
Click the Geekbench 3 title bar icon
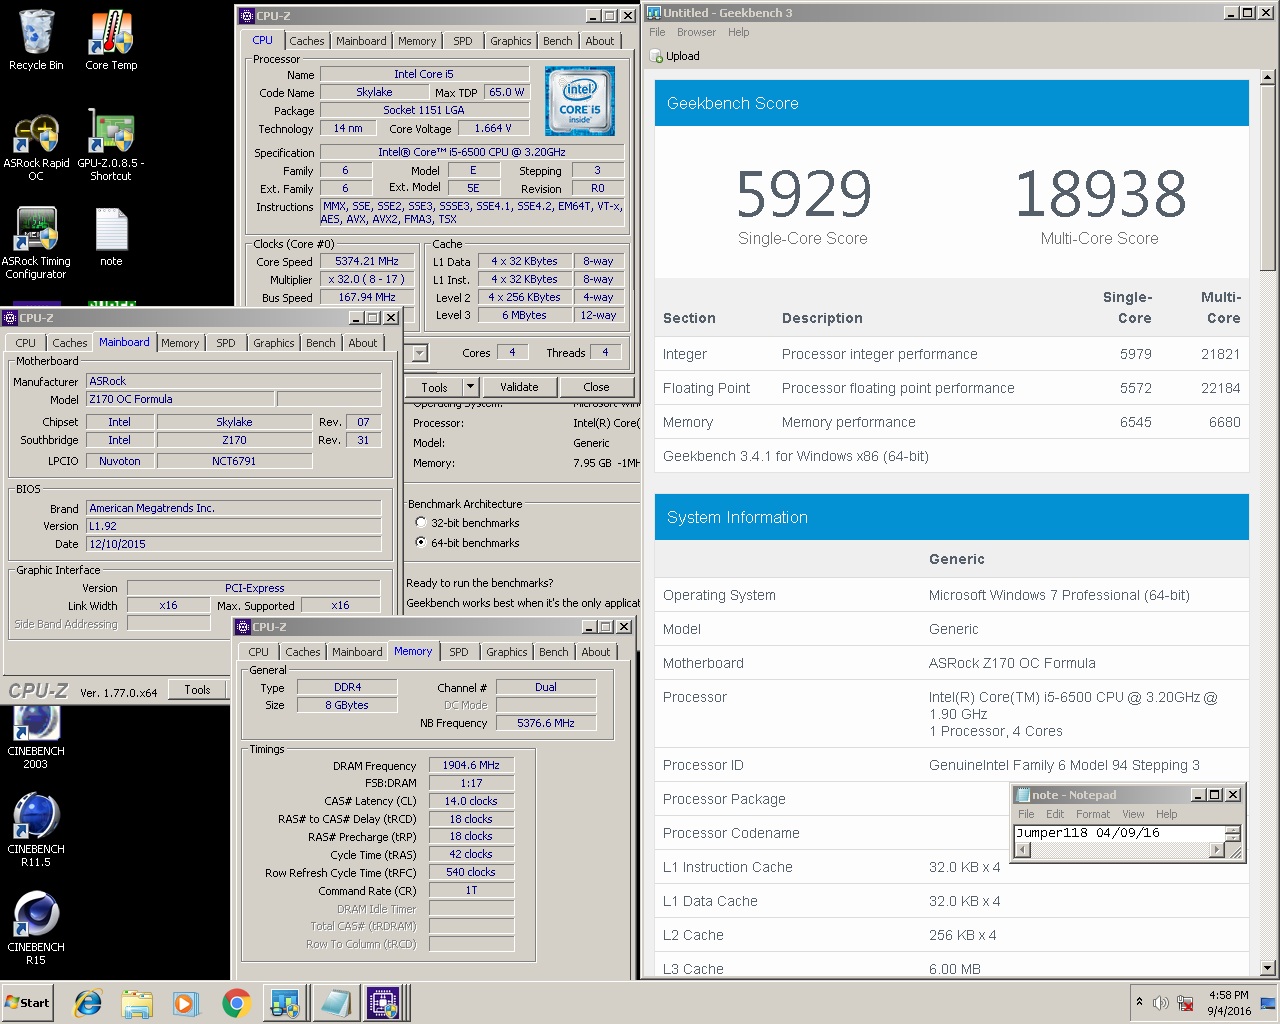coord(654,13)
